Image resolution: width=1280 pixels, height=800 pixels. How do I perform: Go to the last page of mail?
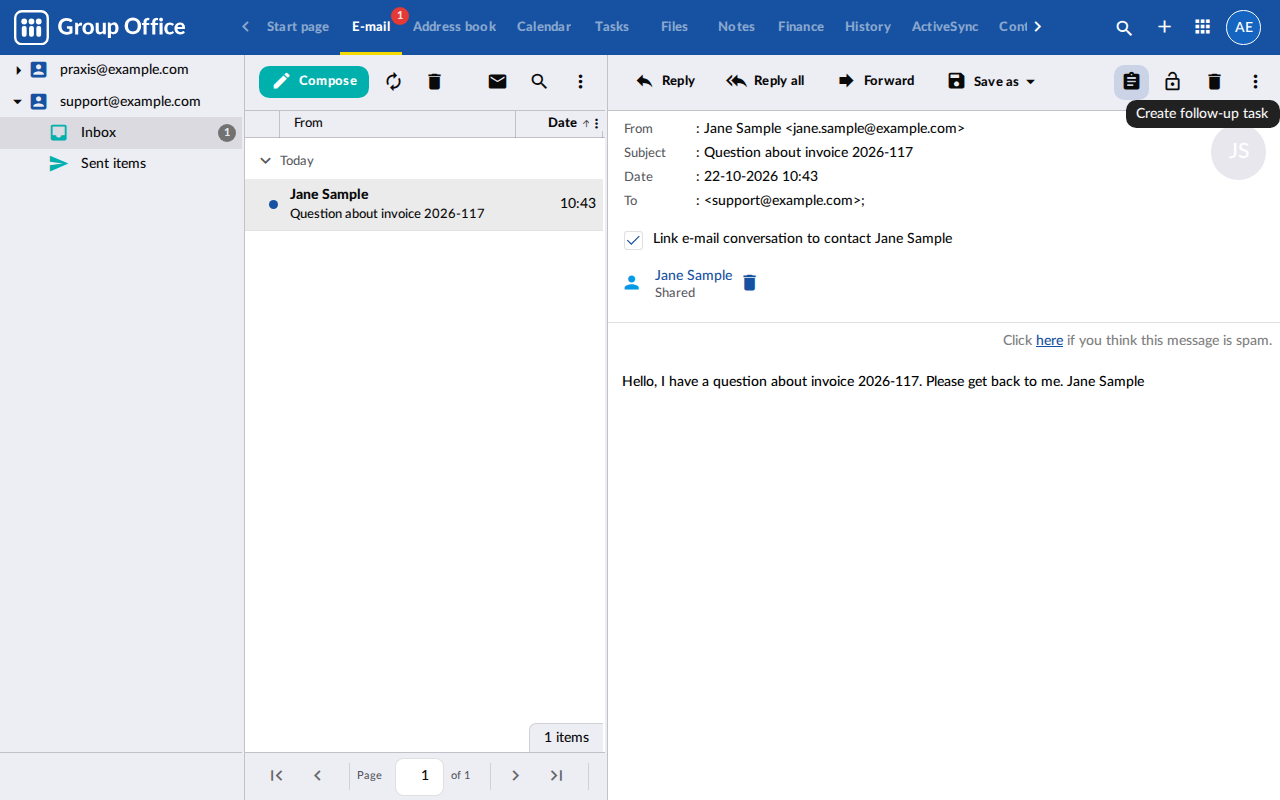coord(557,775)
